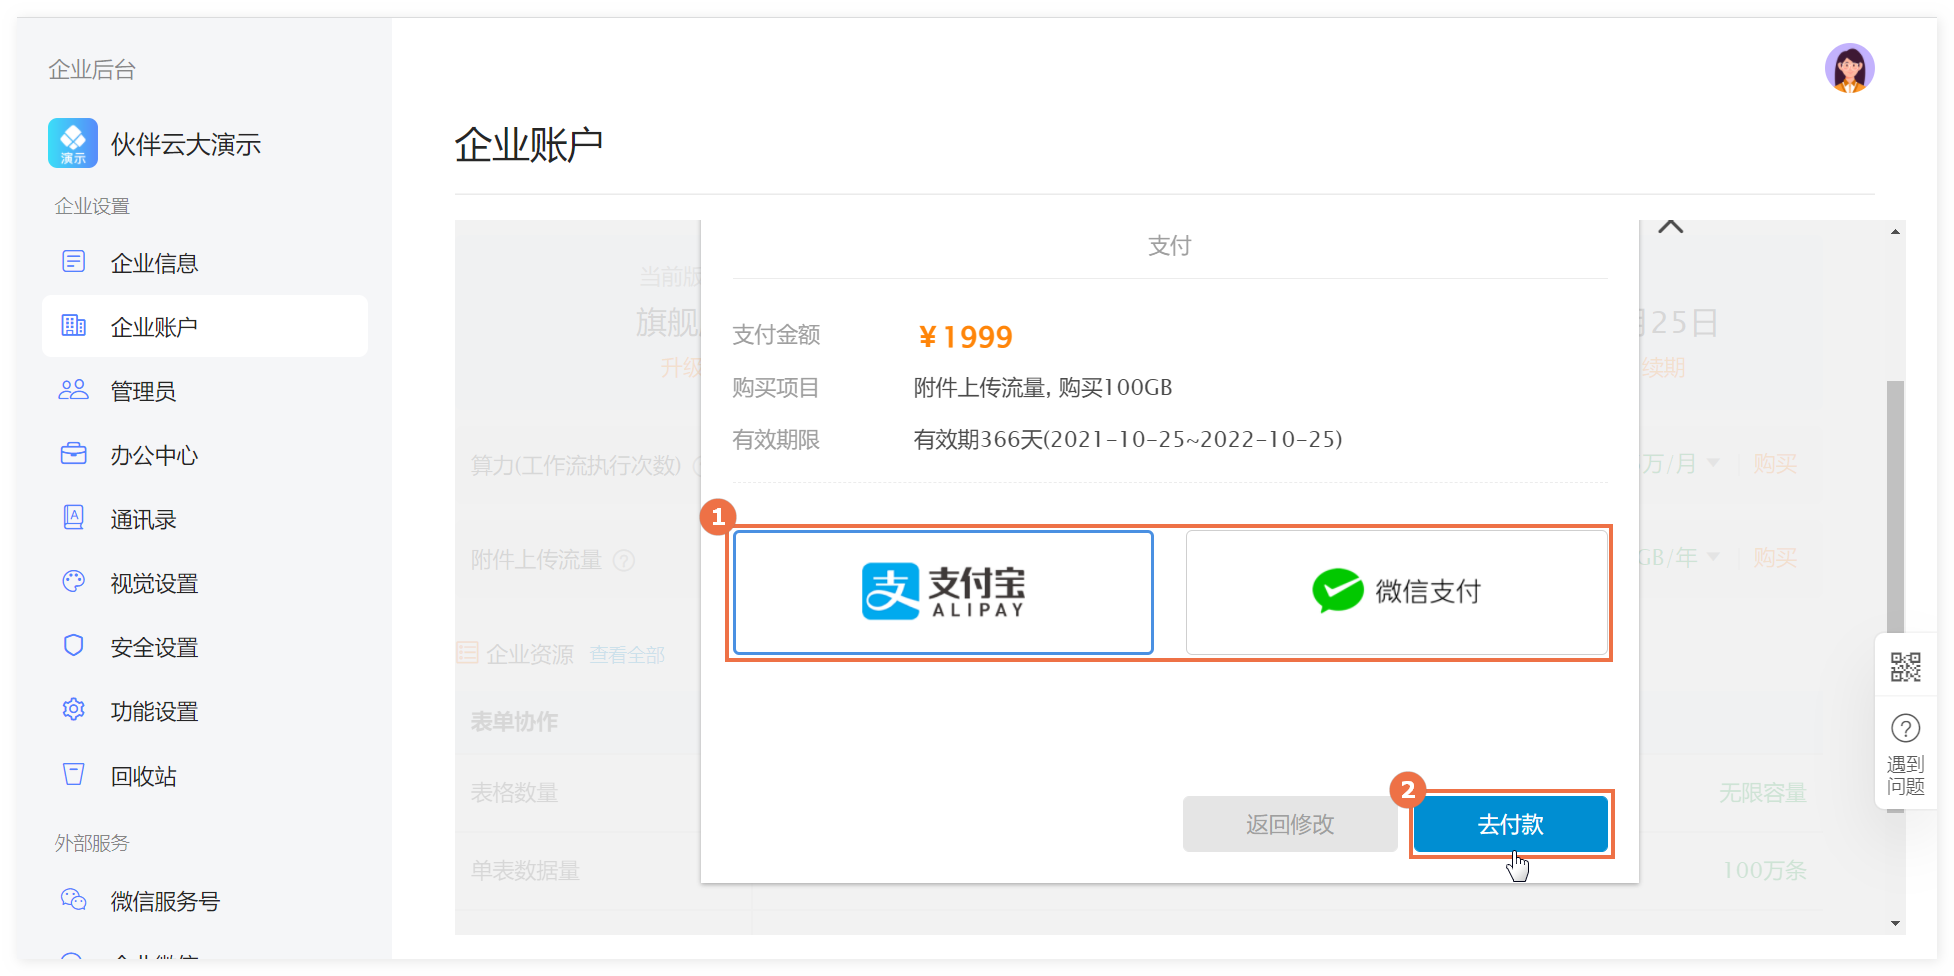Open 功能设置 menu item
This screenshot has width=1954, height=976.
tap(205, 710)
